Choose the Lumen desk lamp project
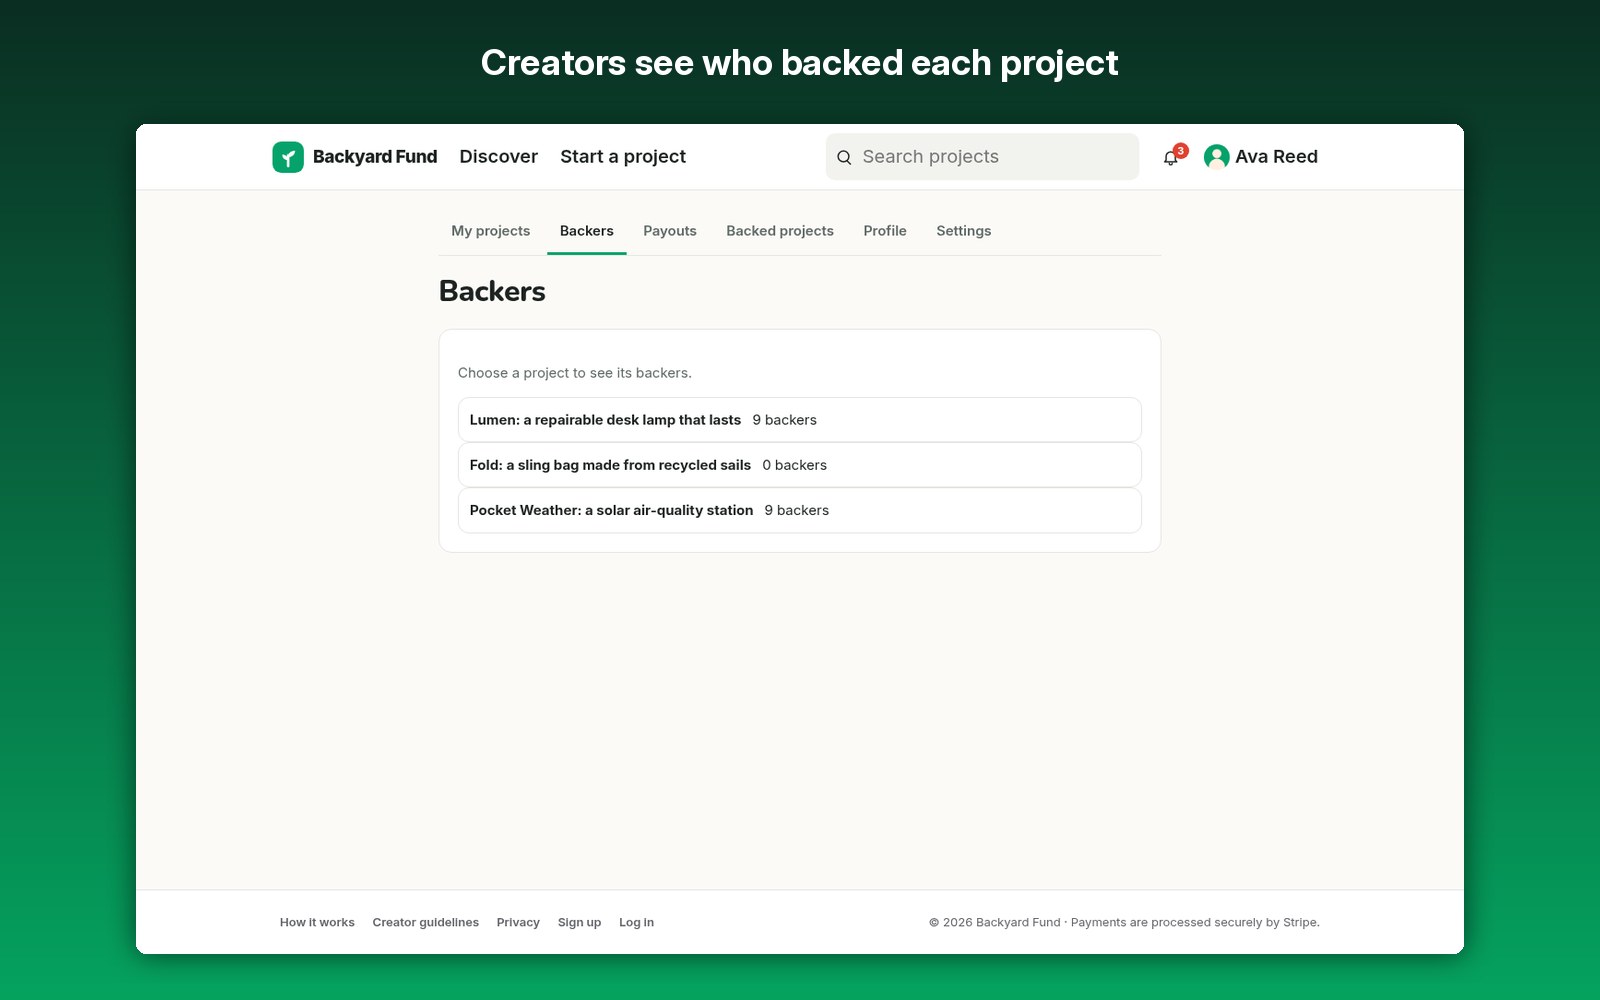This screenshot has height=1000, width=1600. click(800, 420)
